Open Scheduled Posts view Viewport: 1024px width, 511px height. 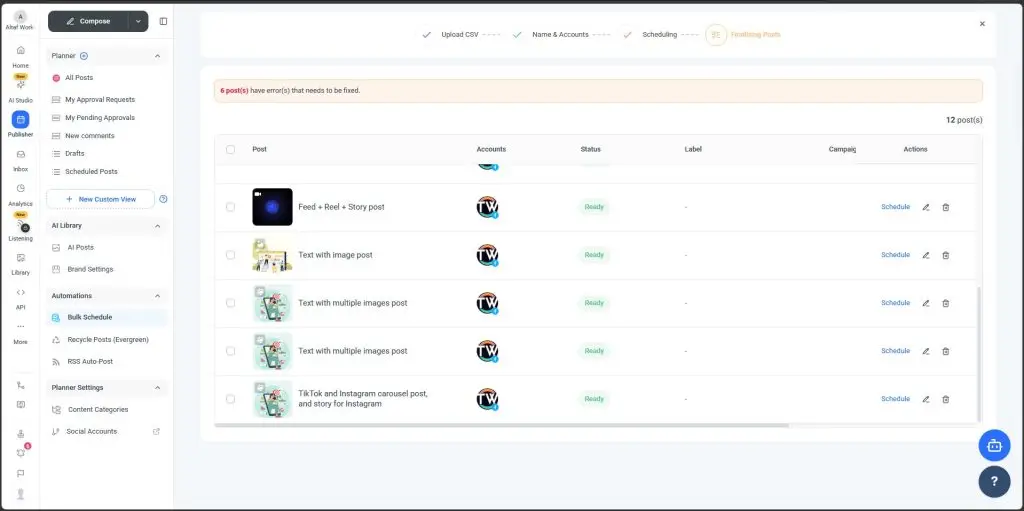click(x=91, y=172)
